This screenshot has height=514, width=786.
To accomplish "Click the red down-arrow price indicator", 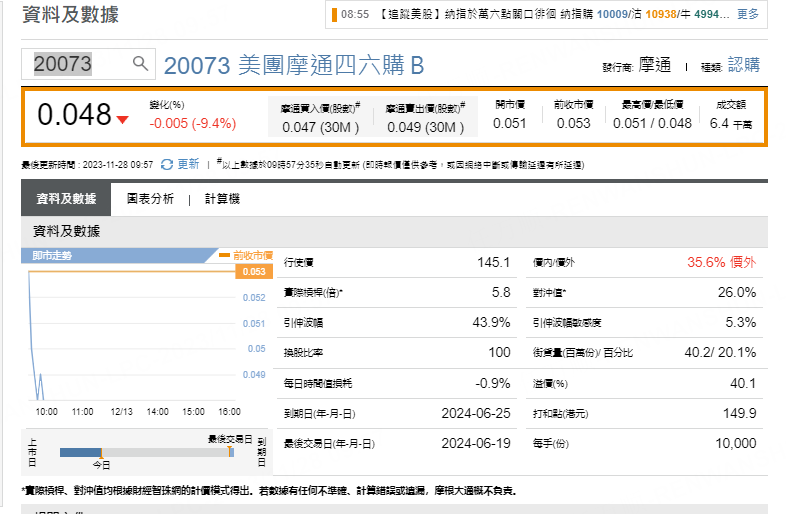I will (x=122, y=120).
